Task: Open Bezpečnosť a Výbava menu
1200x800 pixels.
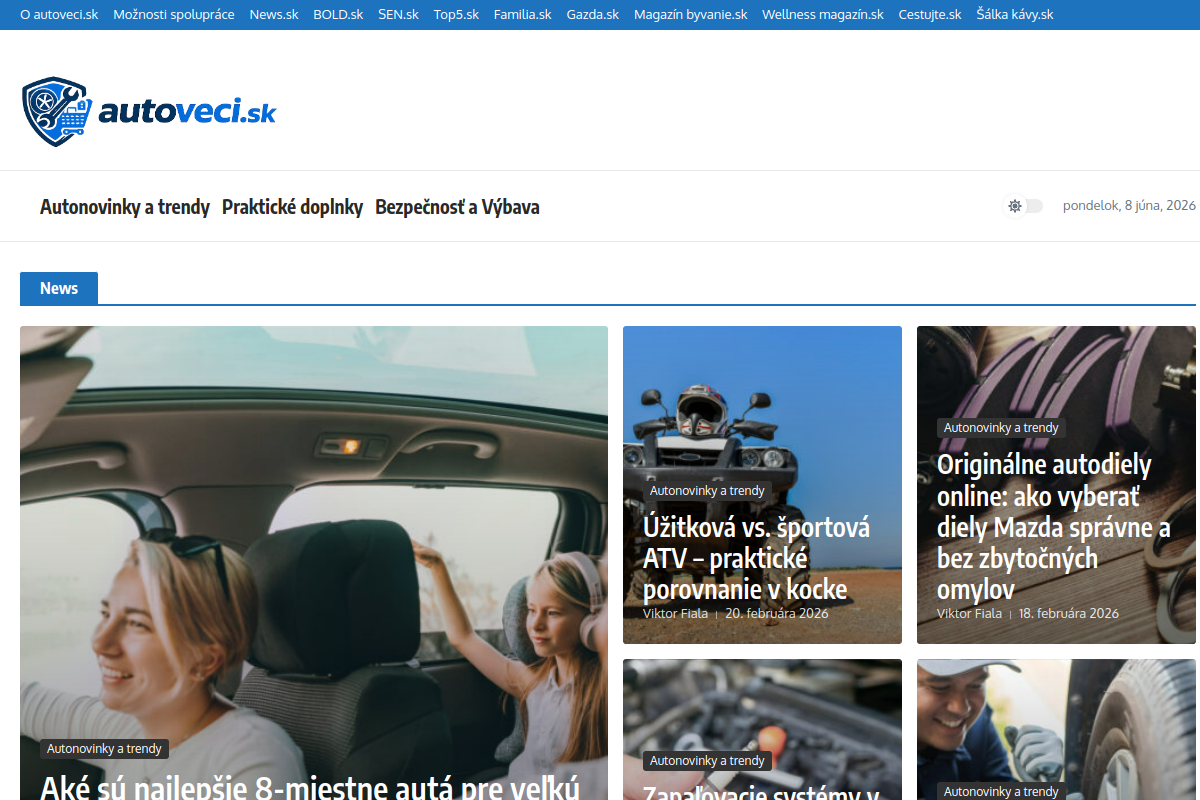Action: point(457,207)
